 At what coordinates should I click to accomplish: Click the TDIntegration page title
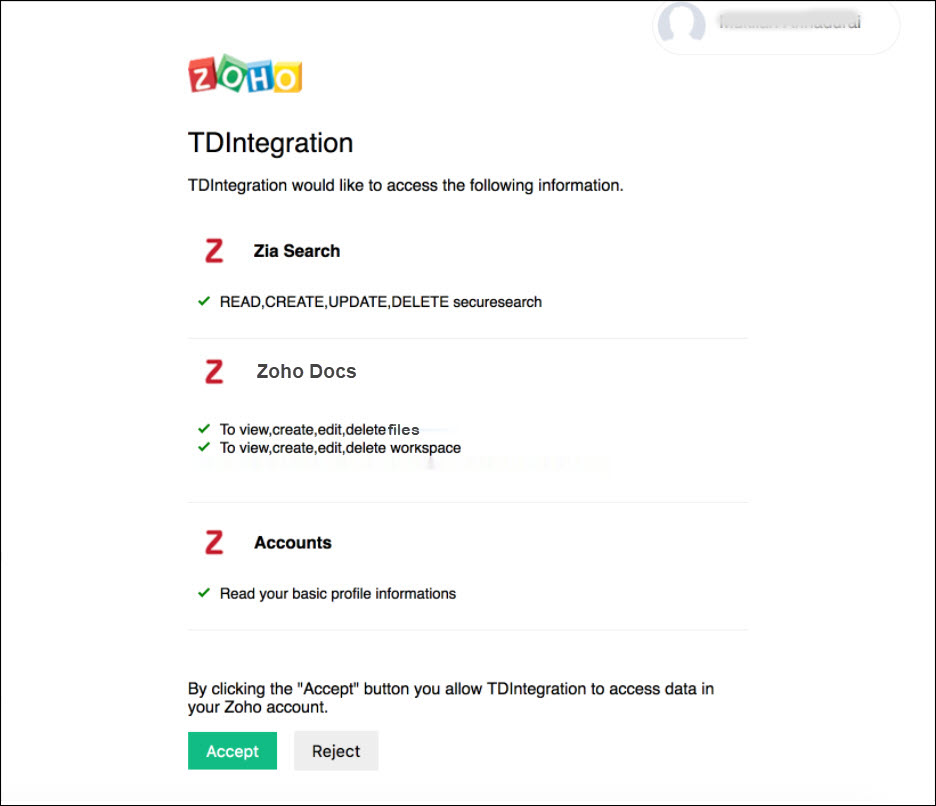tap(271, 143)
